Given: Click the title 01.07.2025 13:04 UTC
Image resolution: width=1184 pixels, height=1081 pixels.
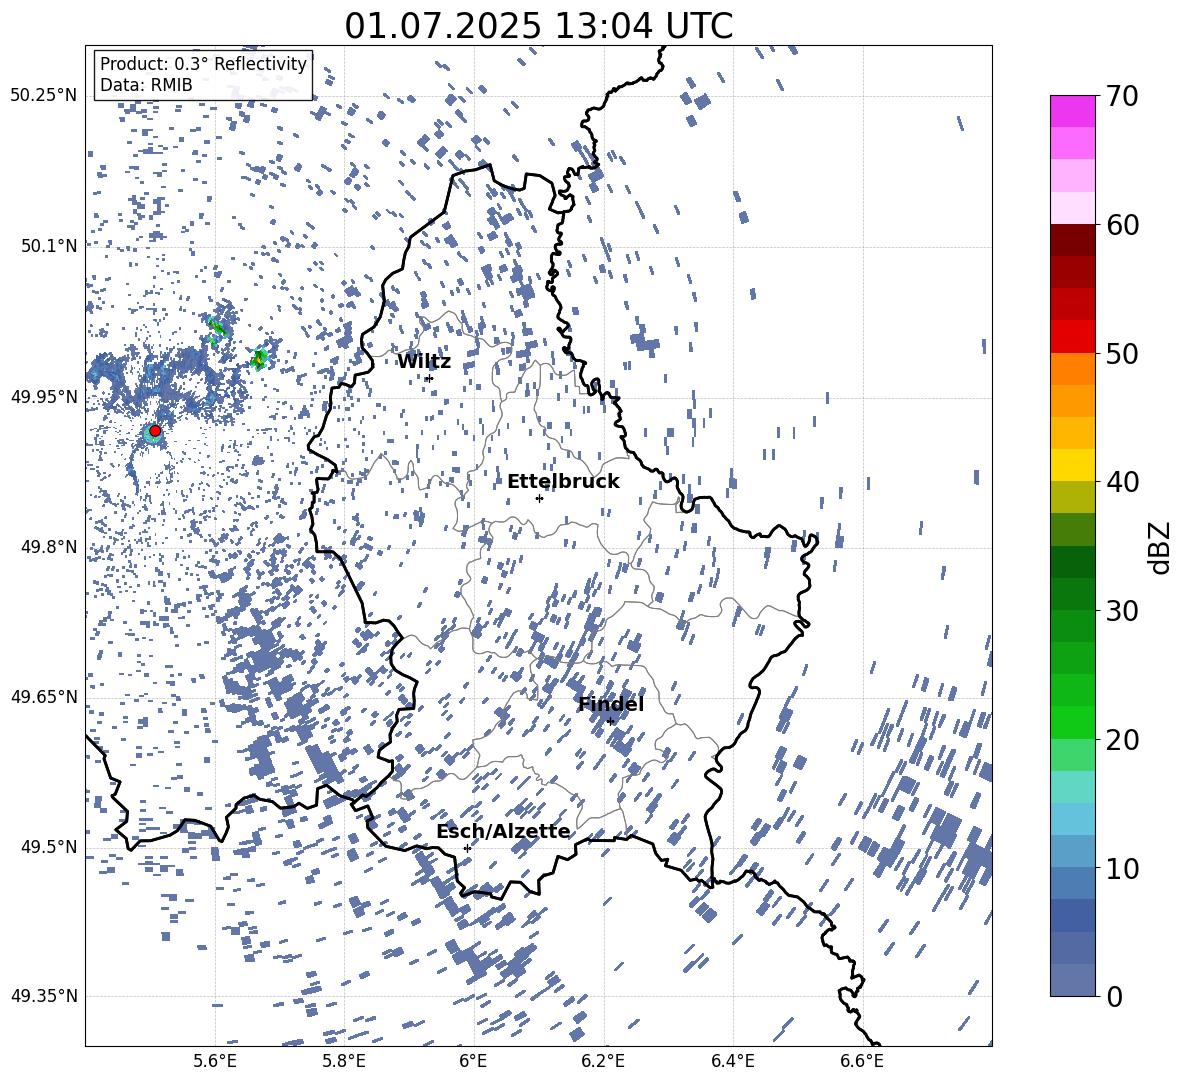Looking at the screenshot, I should tap(538, 26).
